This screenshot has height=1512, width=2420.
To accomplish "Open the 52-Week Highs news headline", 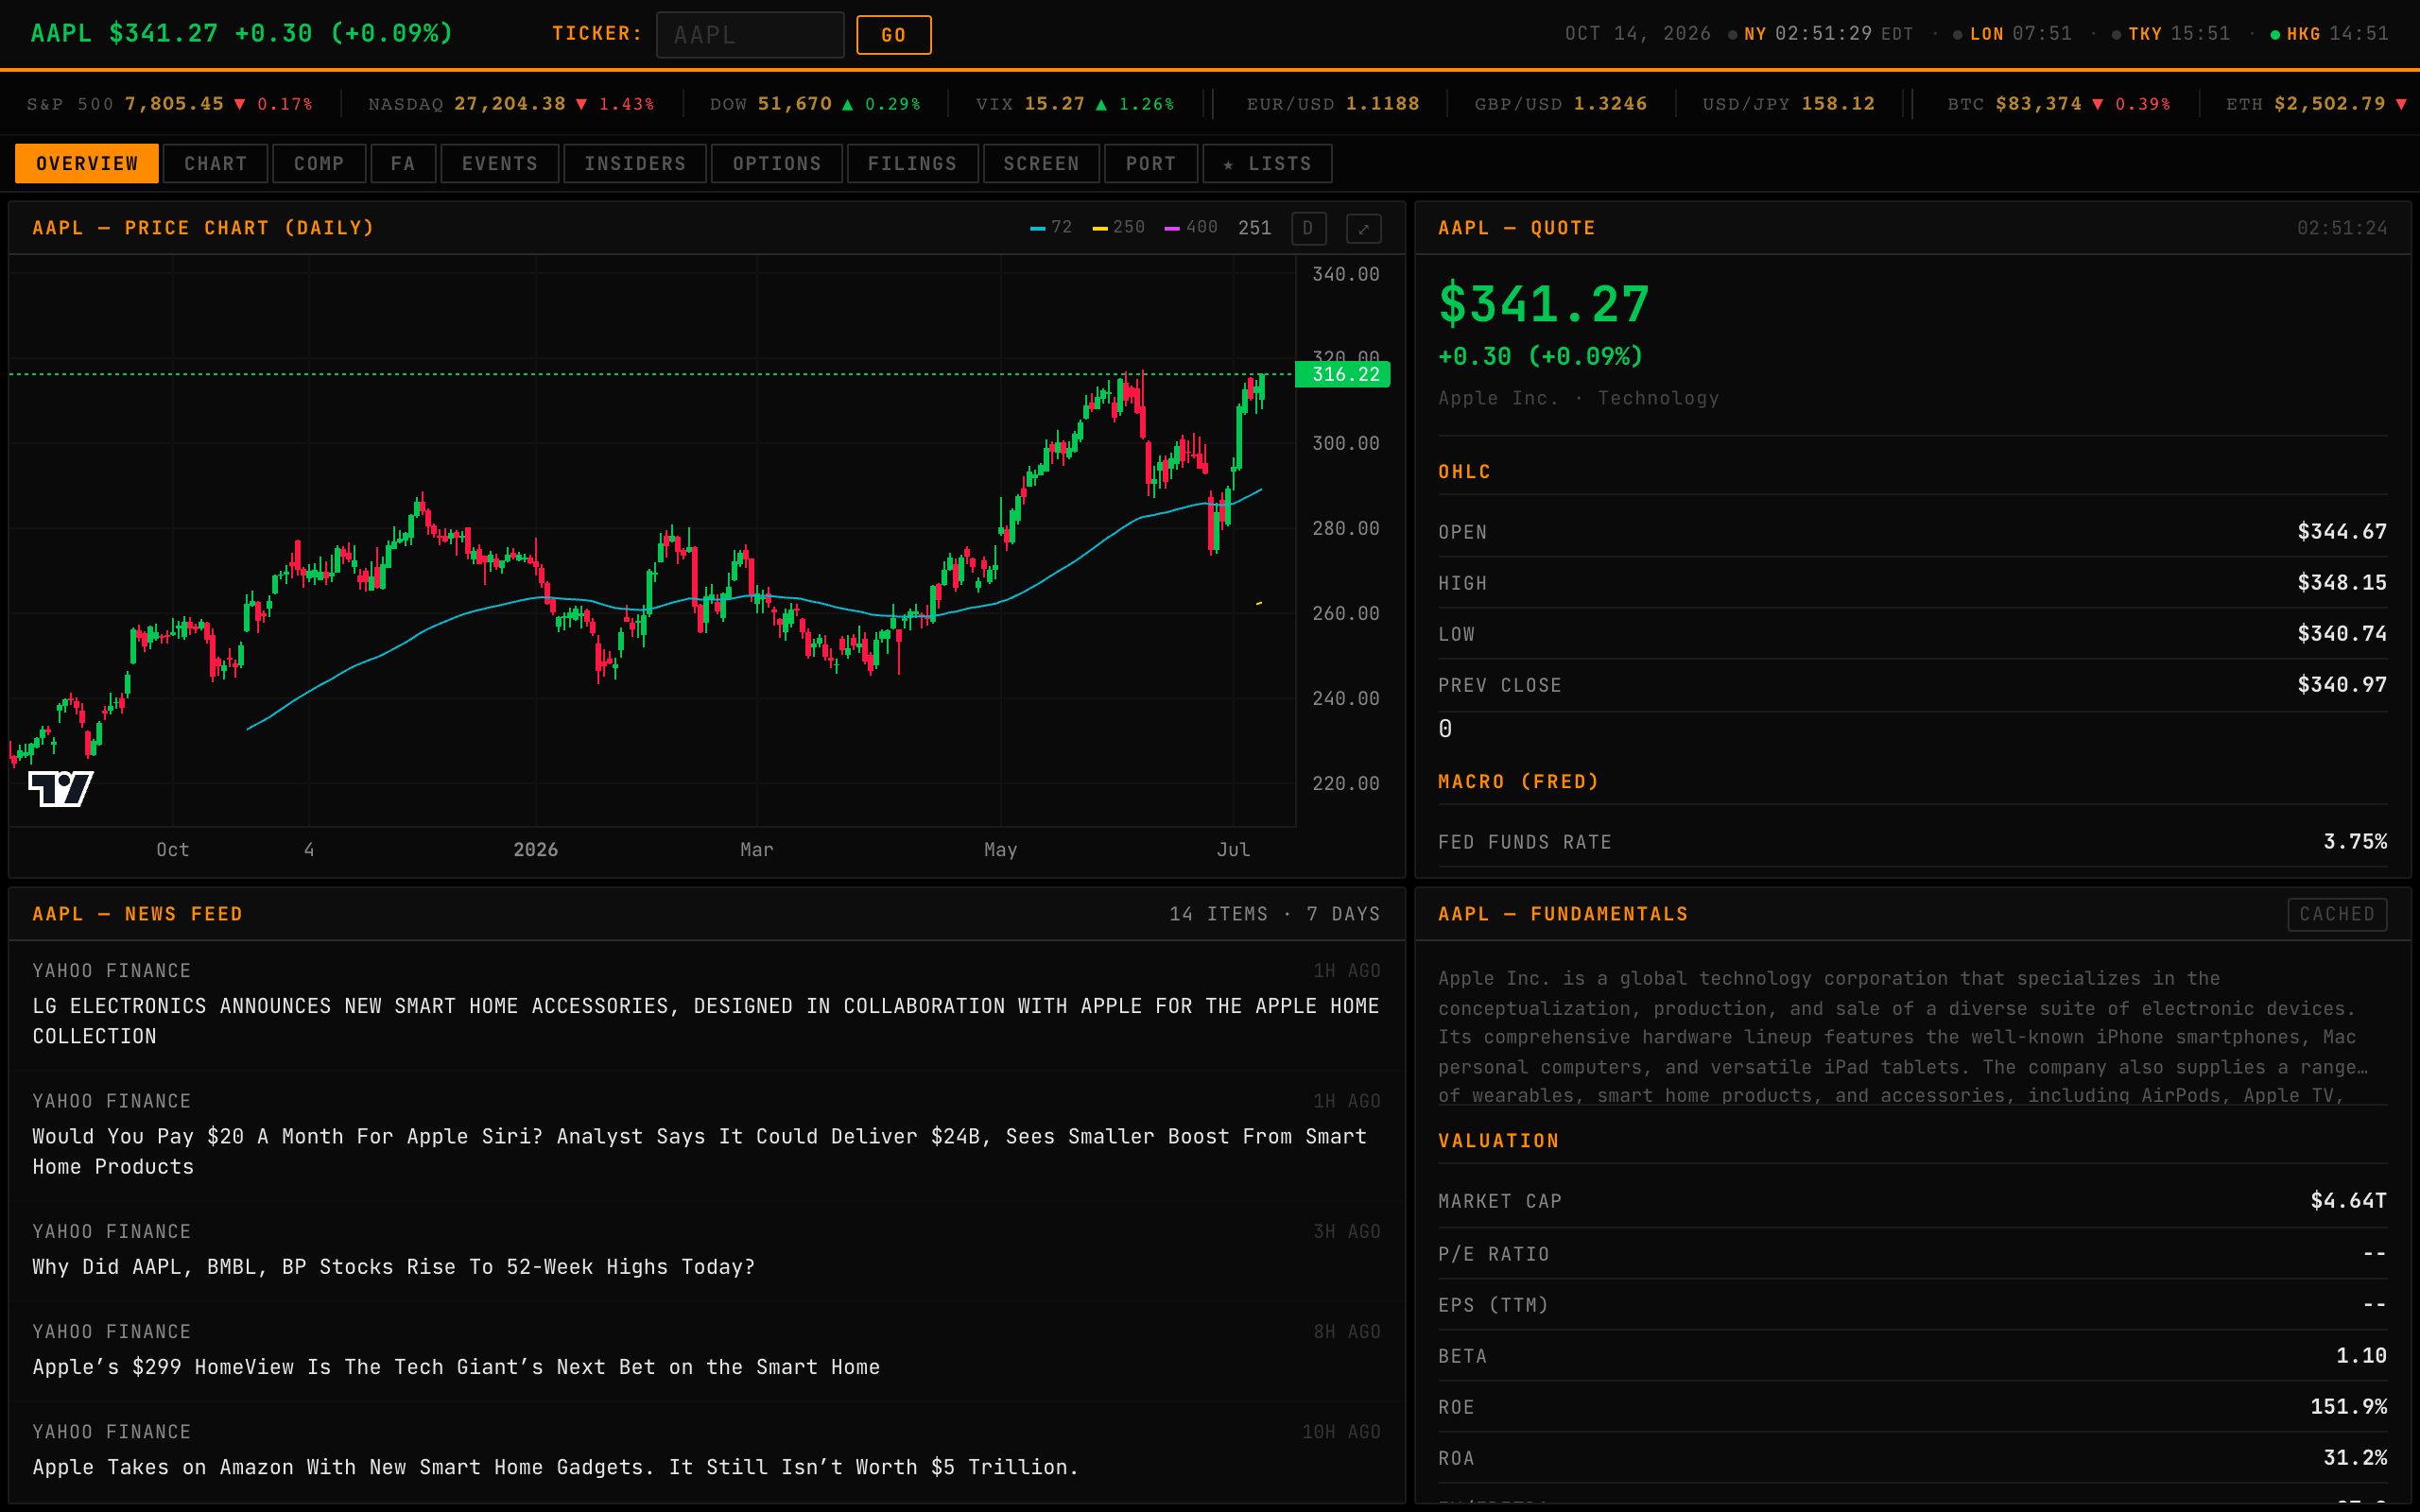I will pyautogui.click(x=394, y=1267).
